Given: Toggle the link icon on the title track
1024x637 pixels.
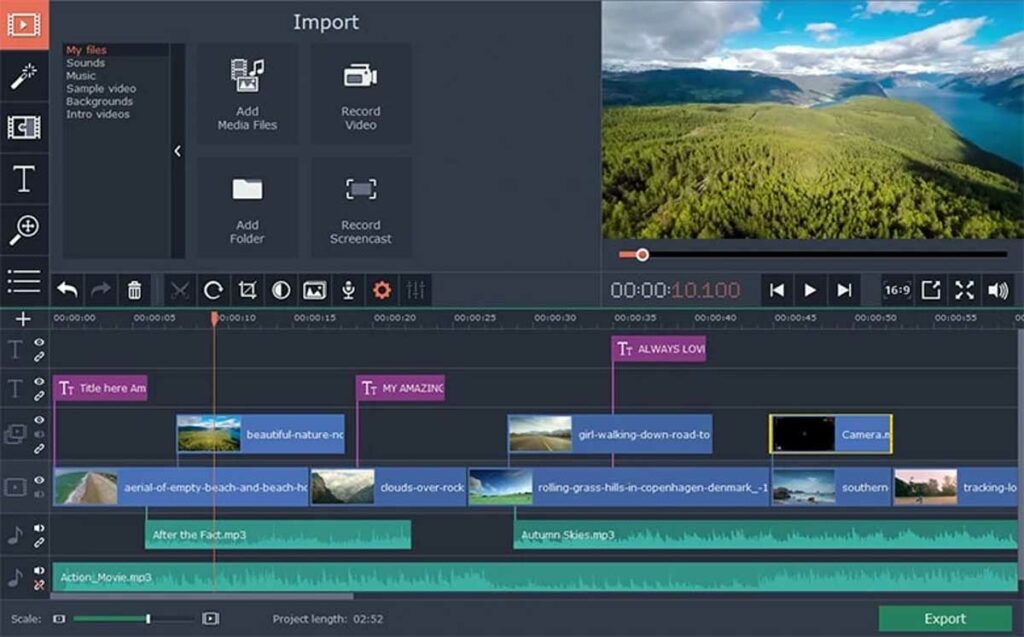Looking at the screenshot, I should [x=40, y=357].
